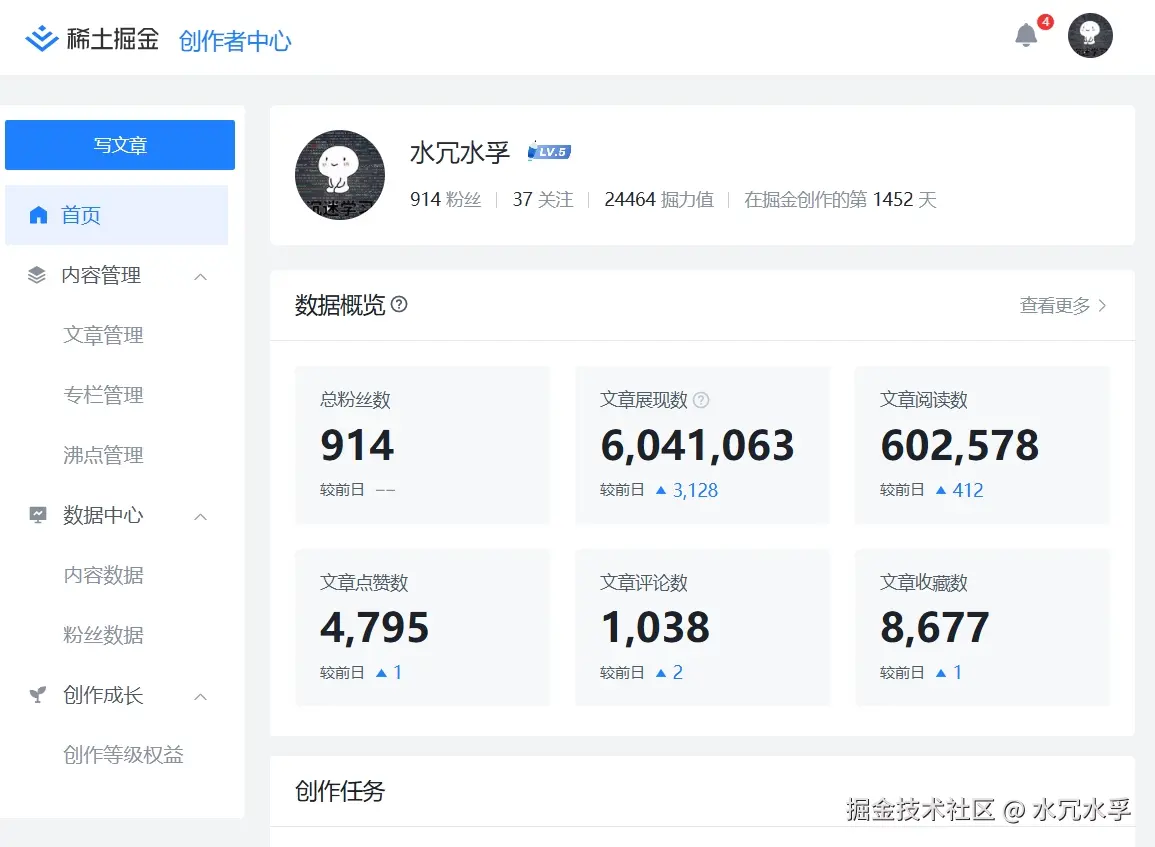This screenshot has height=847, width=1155.
Task: Click the chart icon beside 数据中心
Action: pos(38,515)
